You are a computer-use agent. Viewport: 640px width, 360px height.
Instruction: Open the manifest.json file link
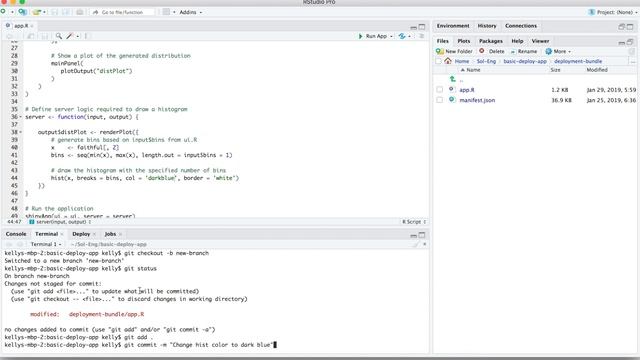pos(477,100)
